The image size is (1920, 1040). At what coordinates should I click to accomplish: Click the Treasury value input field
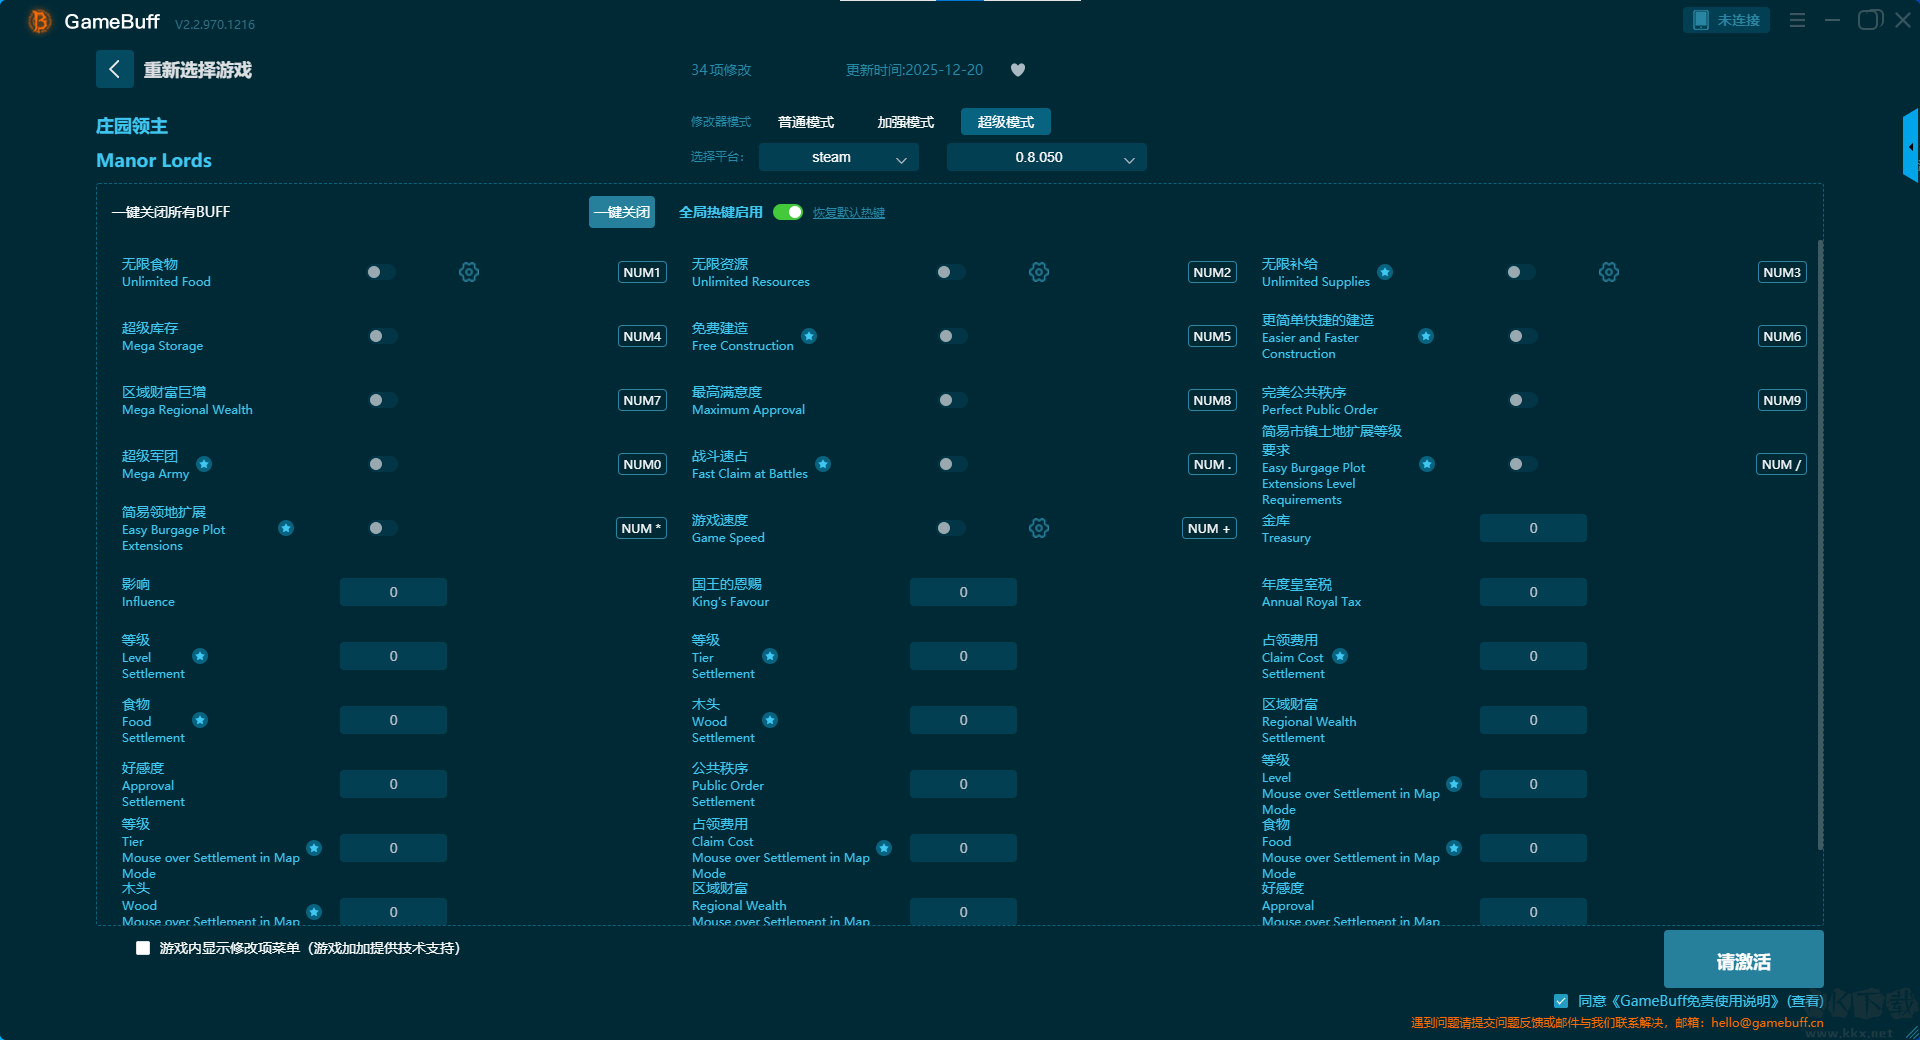pos(1533,528)
